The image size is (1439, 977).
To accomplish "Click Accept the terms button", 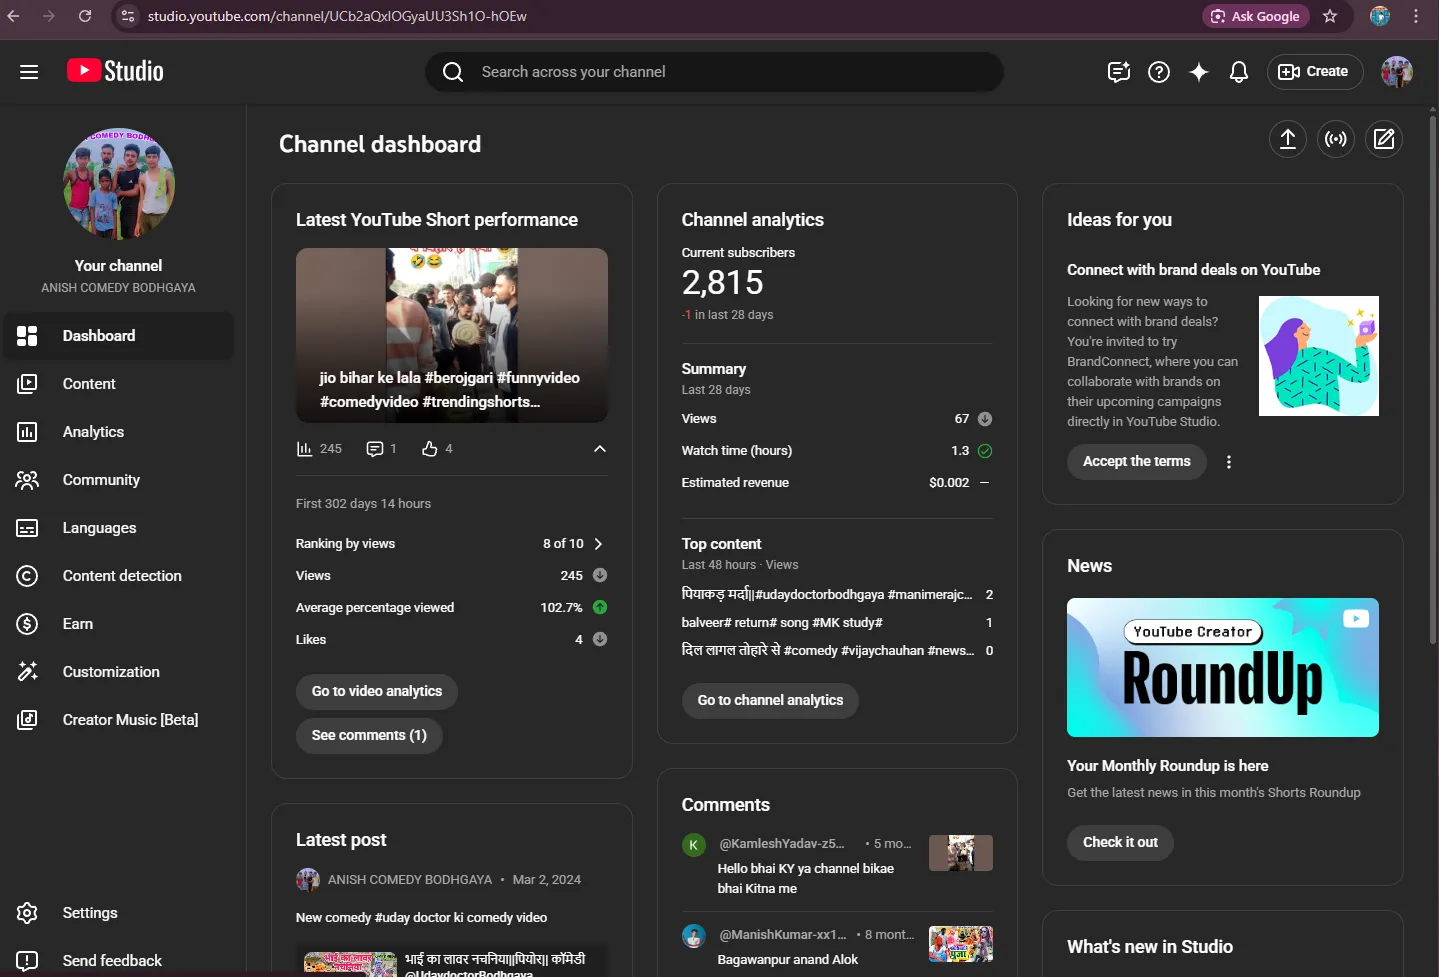I will [x=1137, y=462].
